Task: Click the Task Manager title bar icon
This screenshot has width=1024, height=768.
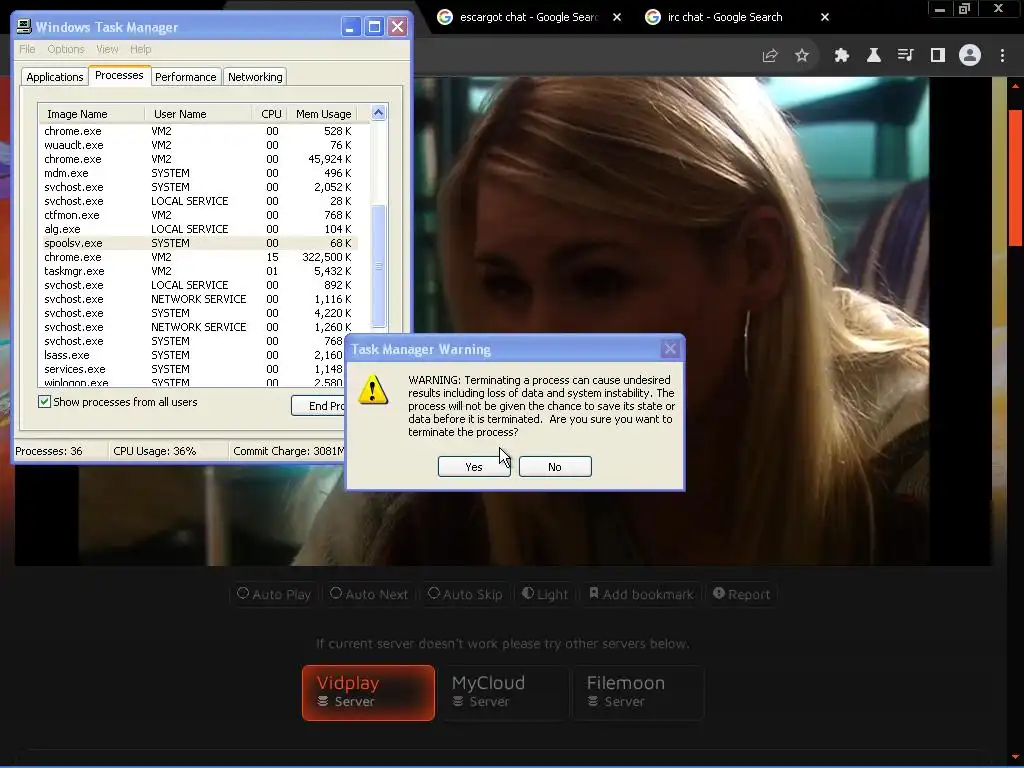Action: tap(24, 26)
